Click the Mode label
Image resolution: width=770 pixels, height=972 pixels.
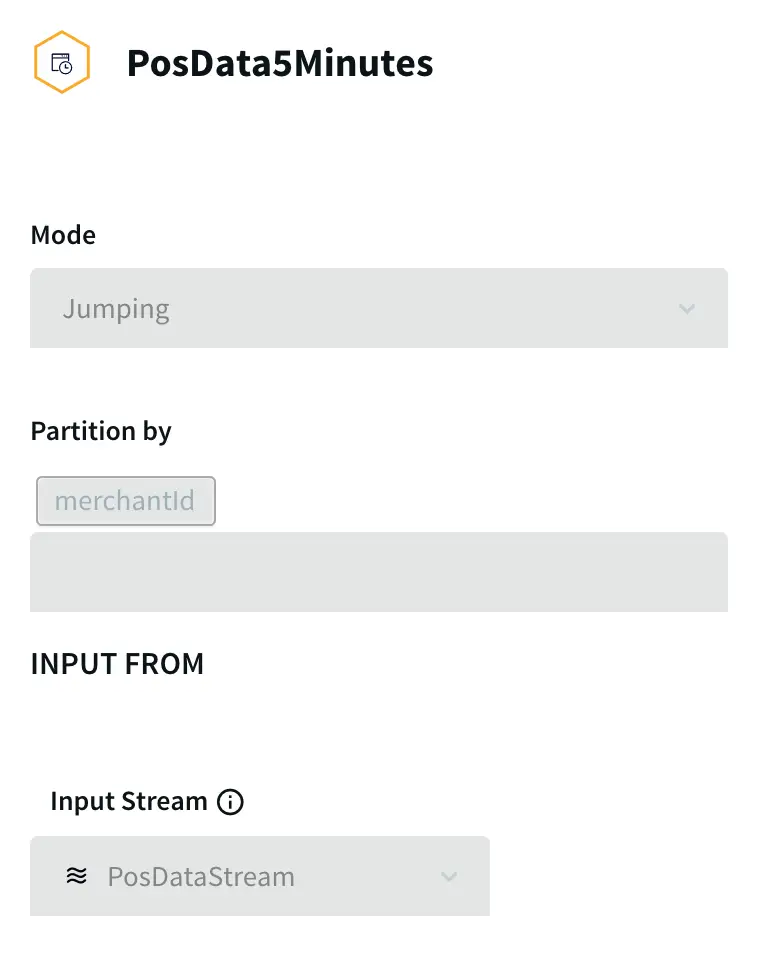coord(63,235)
